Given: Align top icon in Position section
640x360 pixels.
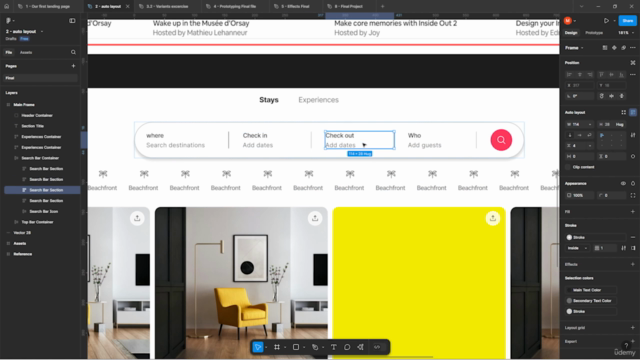Looking at the screenshot, I should pos(601,75).
